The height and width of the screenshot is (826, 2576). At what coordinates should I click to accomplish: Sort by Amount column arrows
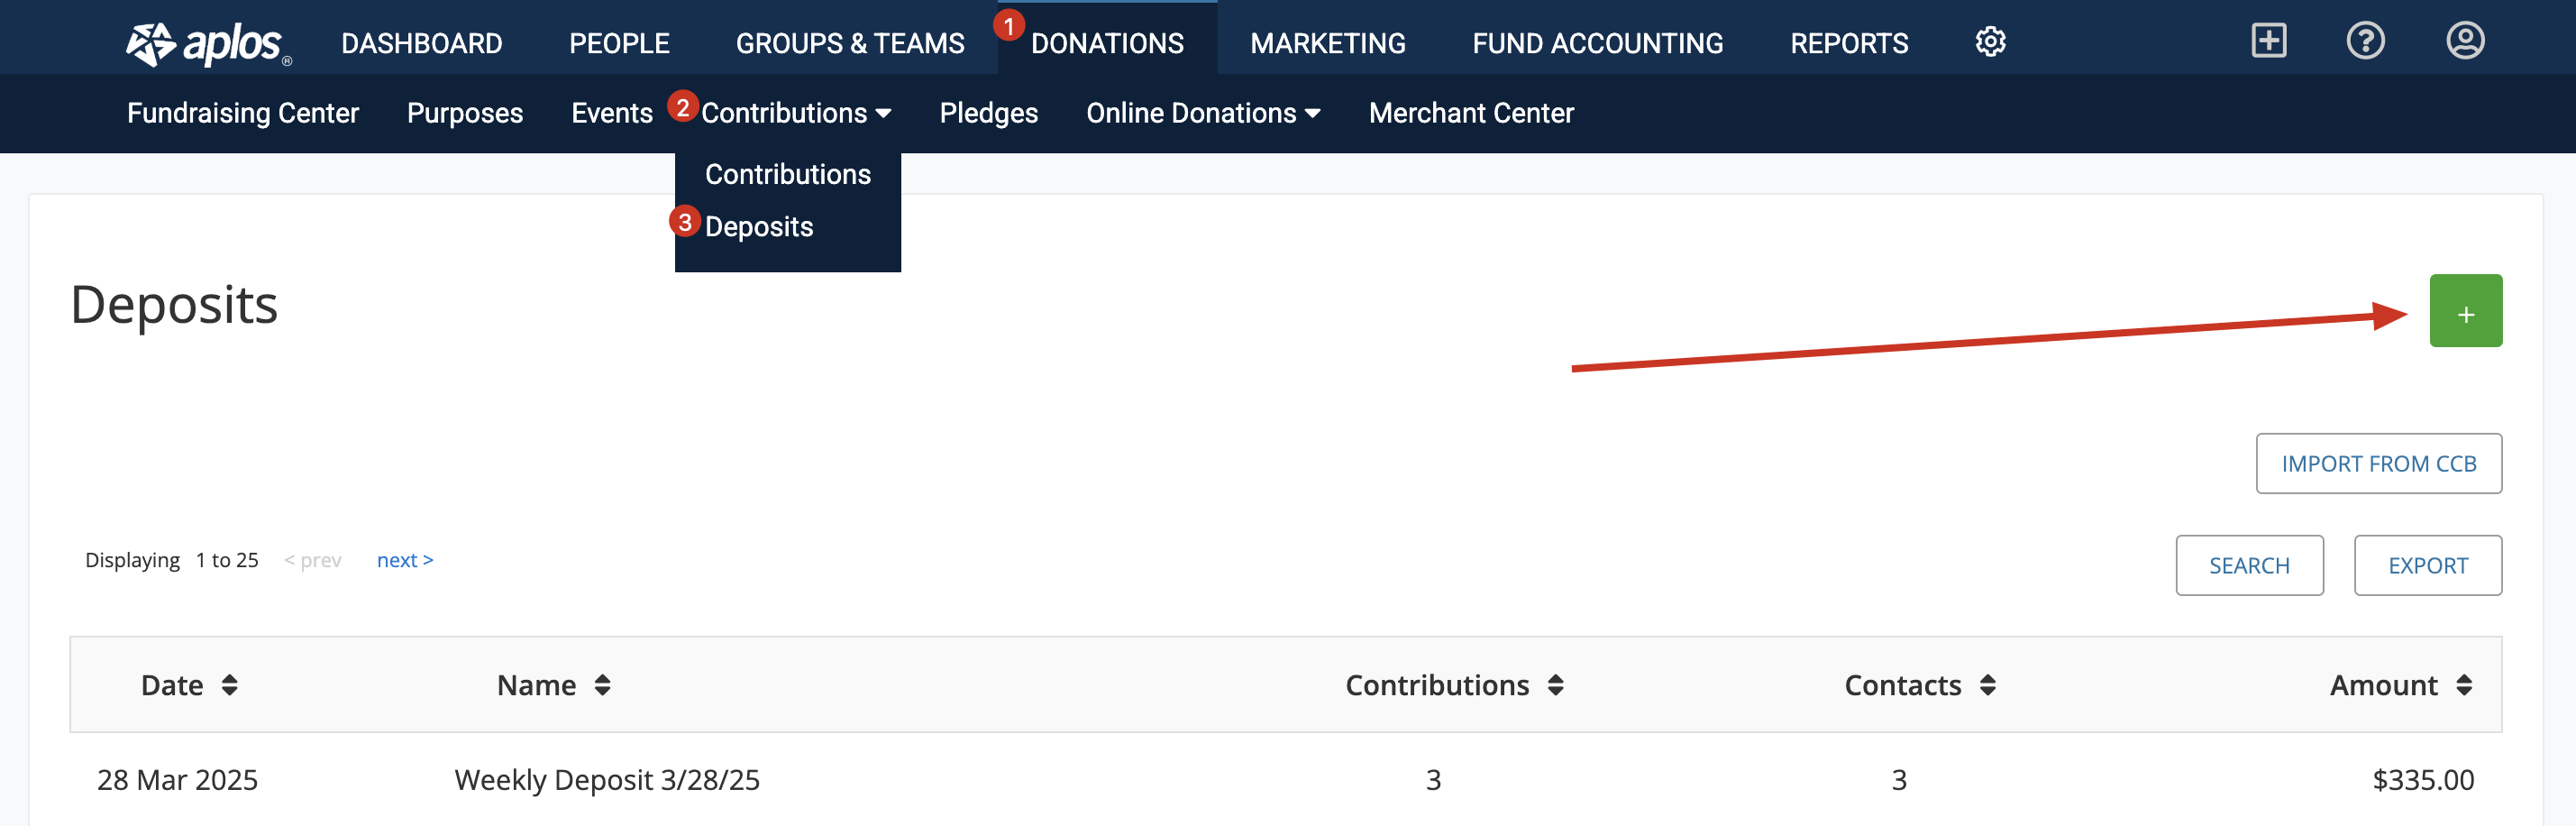(x=2464, y=685)
